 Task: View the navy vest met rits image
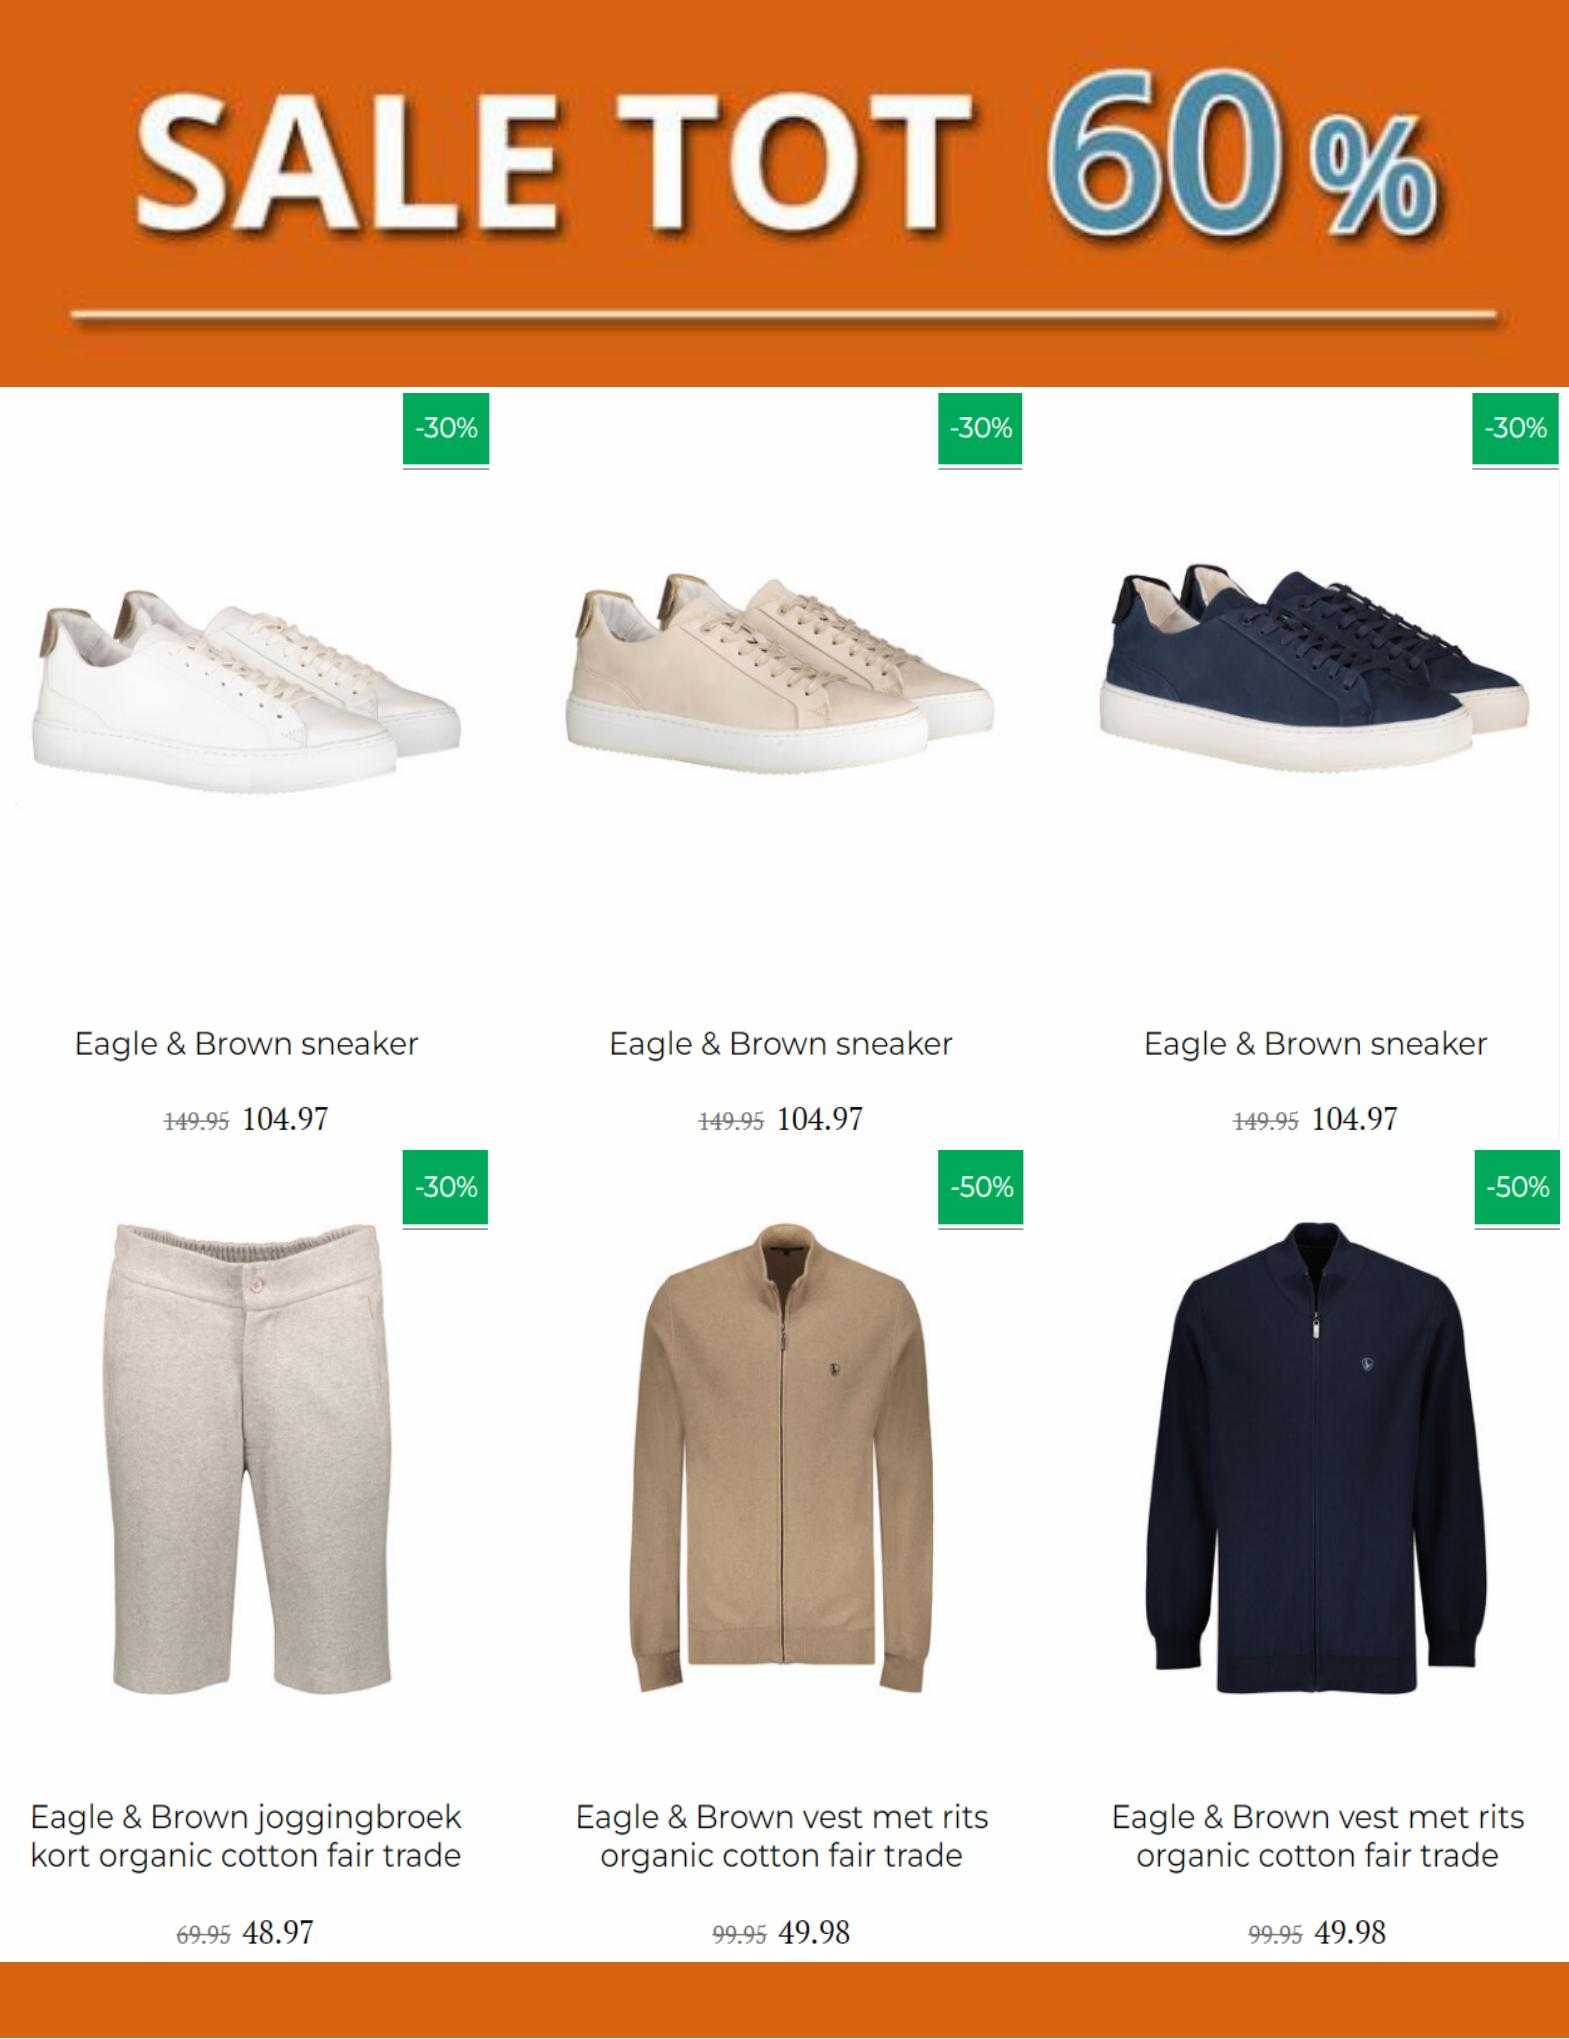click(1316, 1457)
